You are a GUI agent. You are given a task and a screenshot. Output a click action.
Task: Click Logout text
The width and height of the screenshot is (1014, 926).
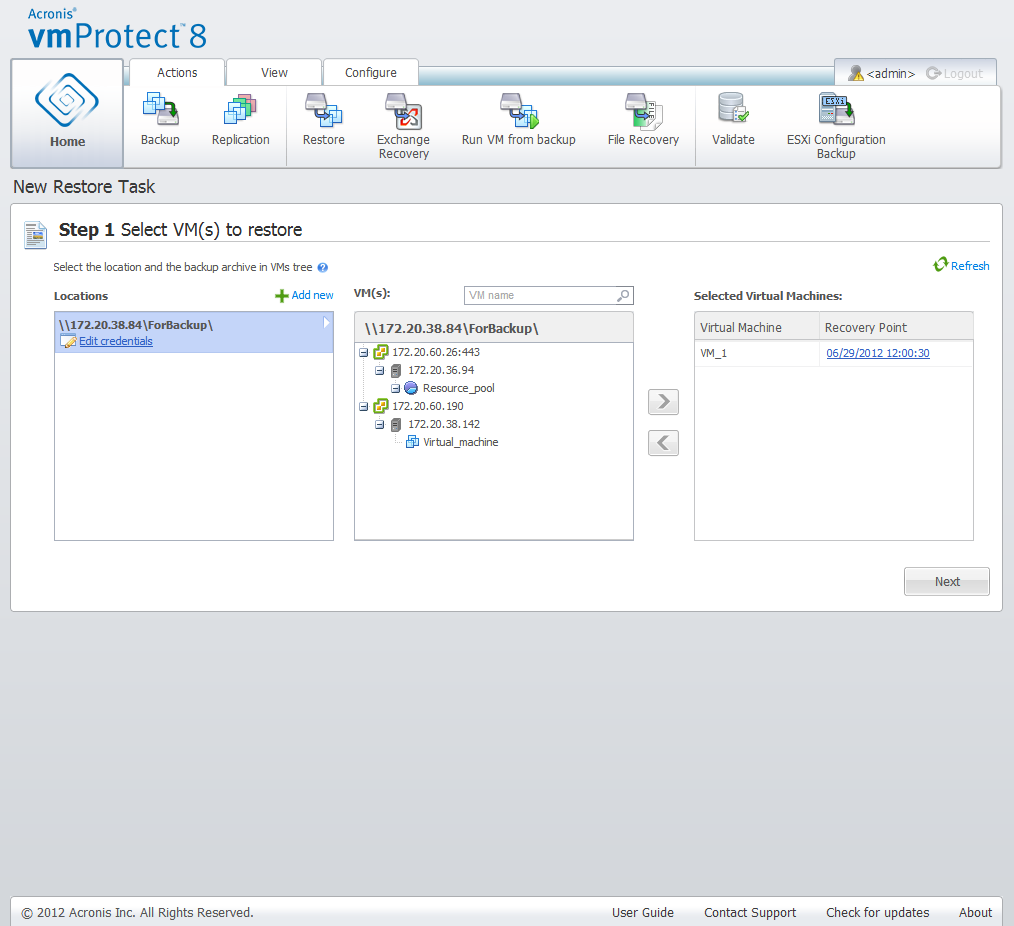(963, 74)
